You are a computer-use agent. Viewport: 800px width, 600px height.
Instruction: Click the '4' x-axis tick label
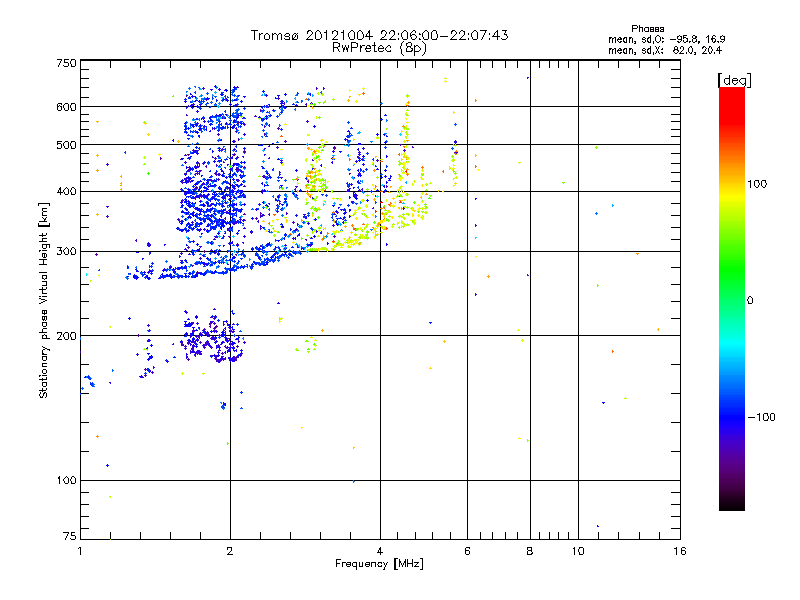(x=380, y=551)
